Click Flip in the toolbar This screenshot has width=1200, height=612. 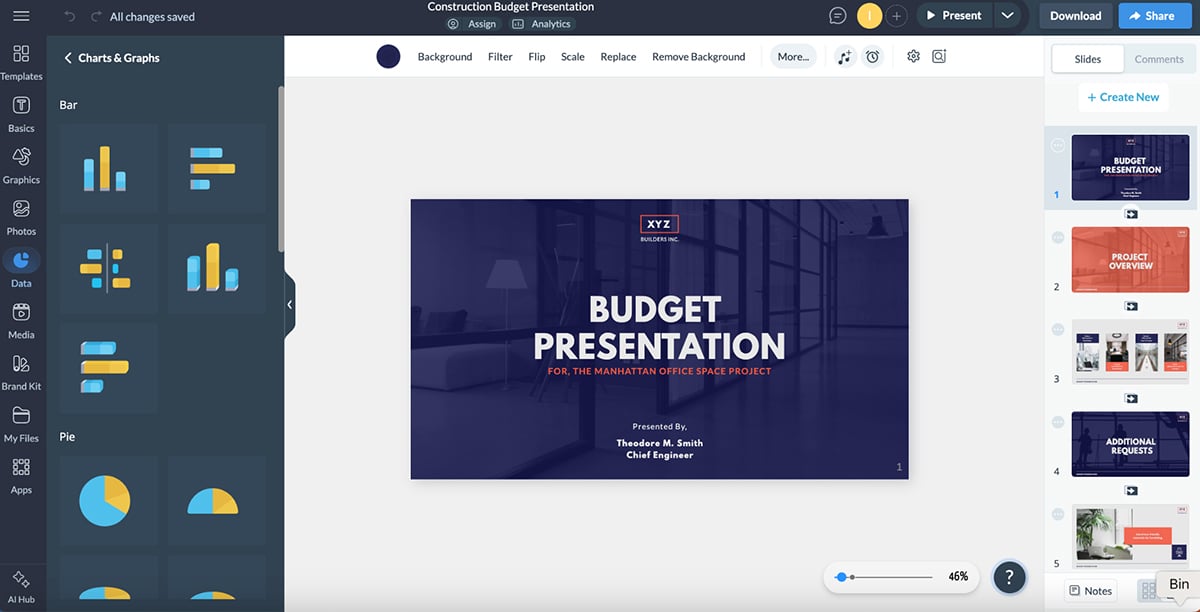coord(537,57)
